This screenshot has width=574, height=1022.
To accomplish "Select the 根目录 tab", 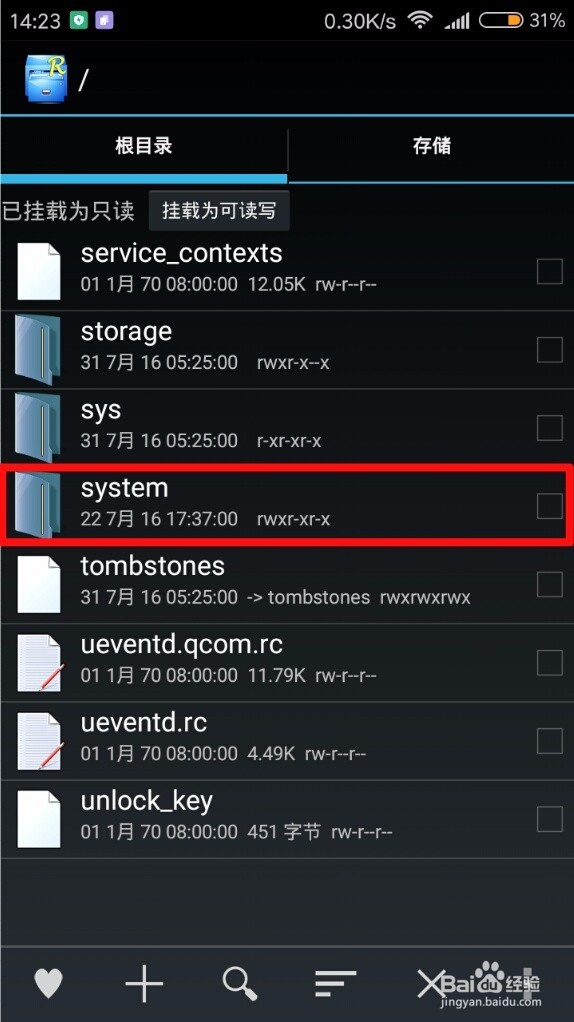I will point(143,146).
